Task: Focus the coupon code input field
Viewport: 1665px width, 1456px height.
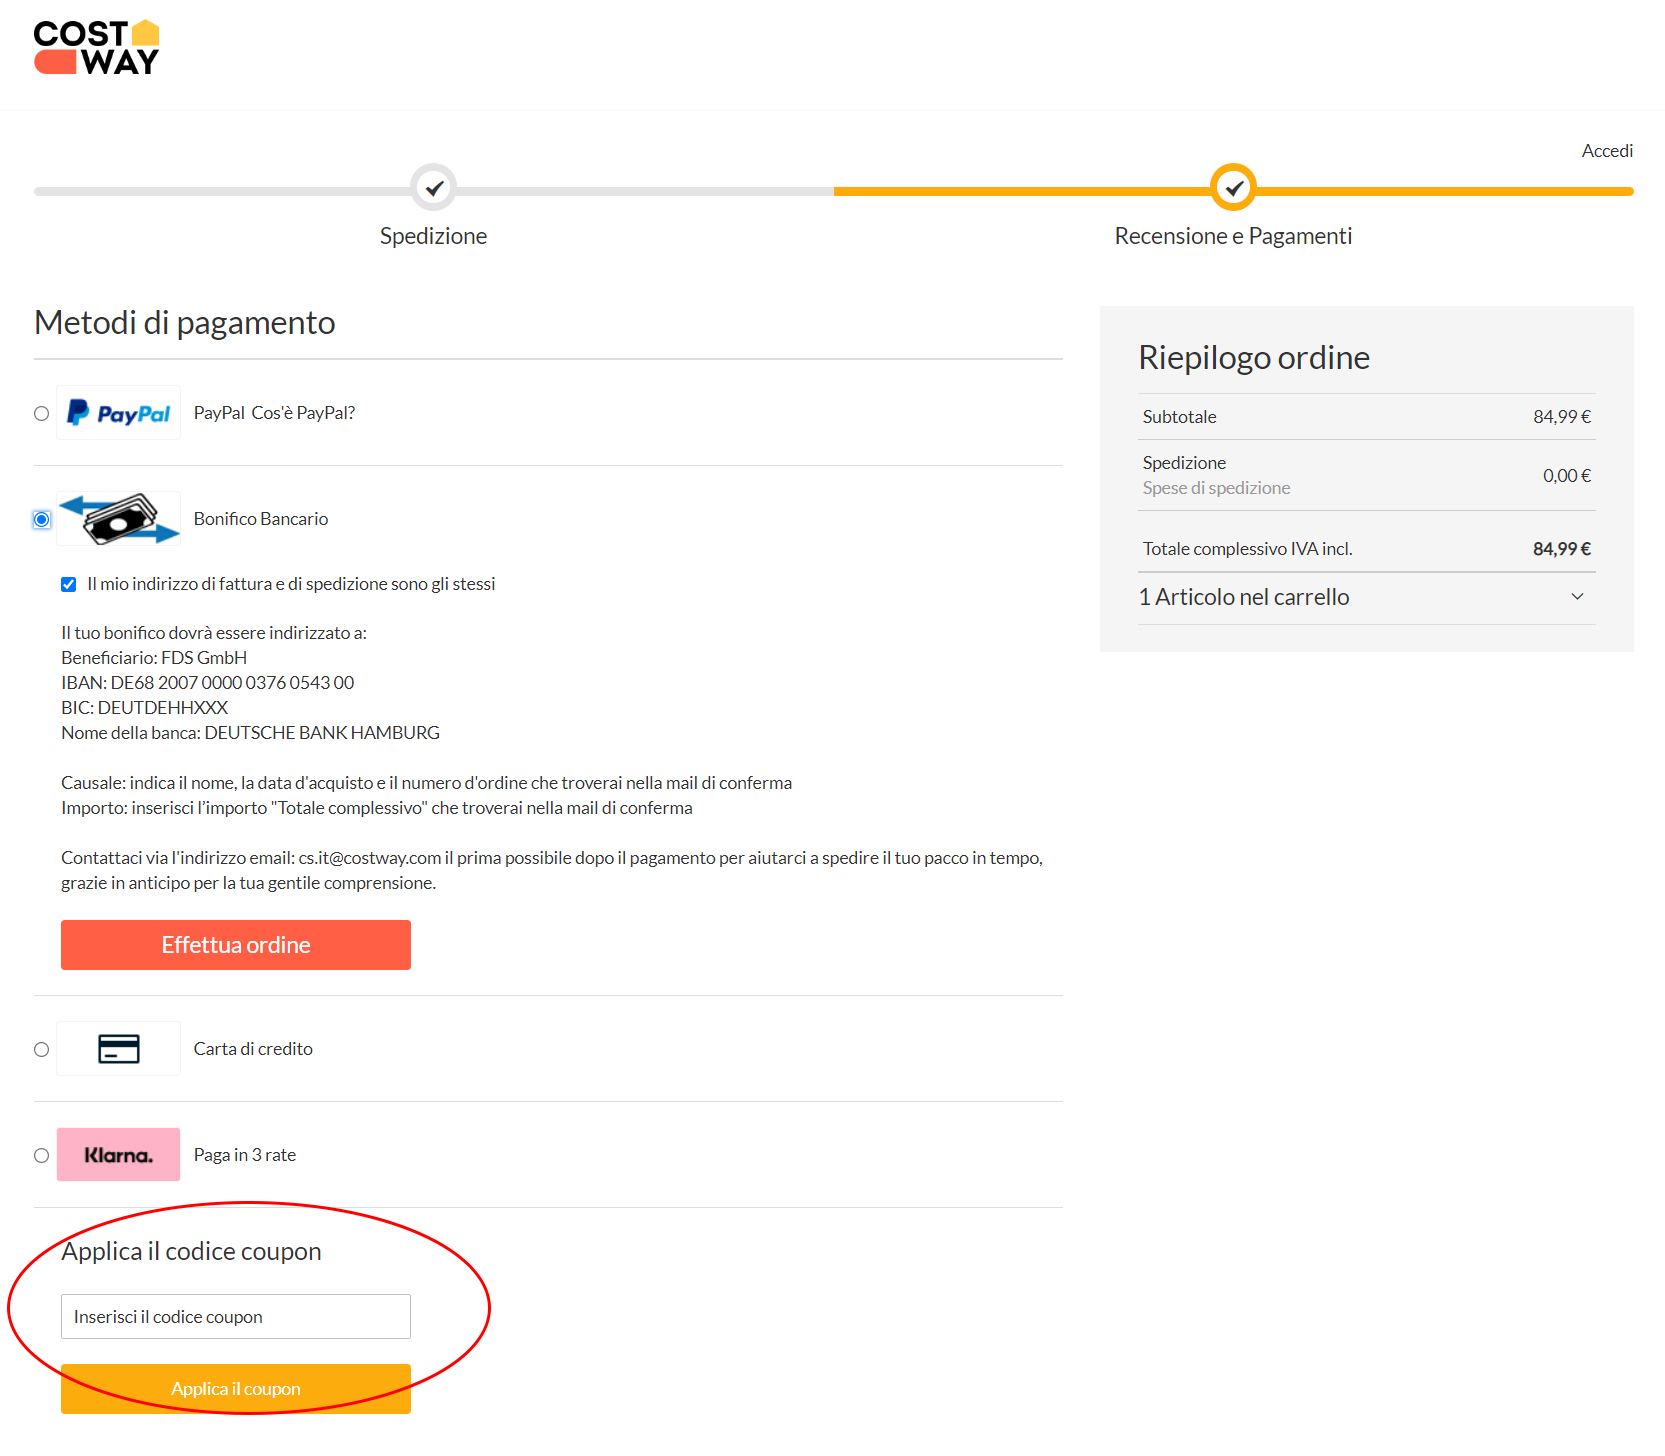Action: pyautogui.click(x=236, y=1317)
